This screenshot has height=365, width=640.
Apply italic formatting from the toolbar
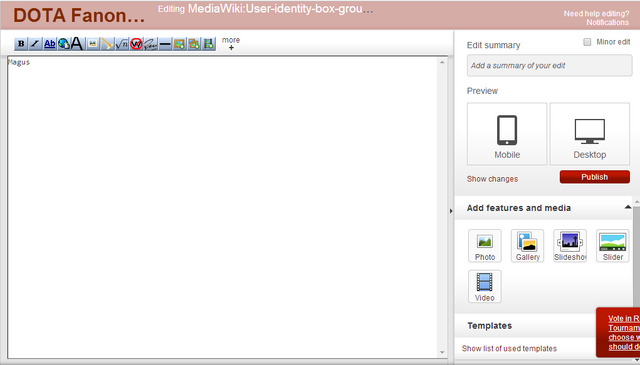[35, 44]
